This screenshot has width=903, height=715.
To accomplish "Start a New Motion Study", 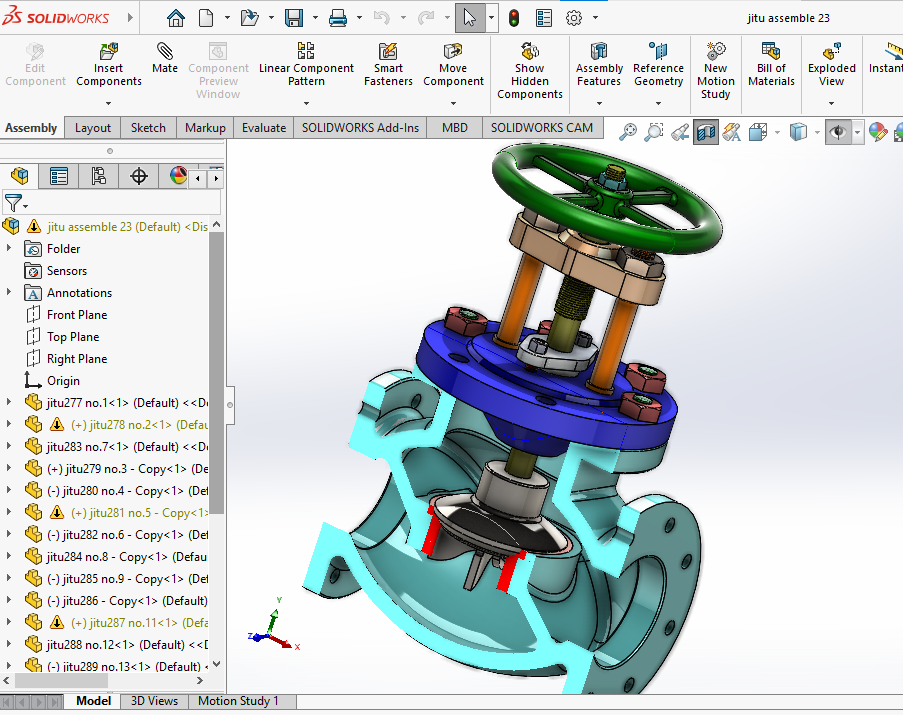I will [715, 70].
